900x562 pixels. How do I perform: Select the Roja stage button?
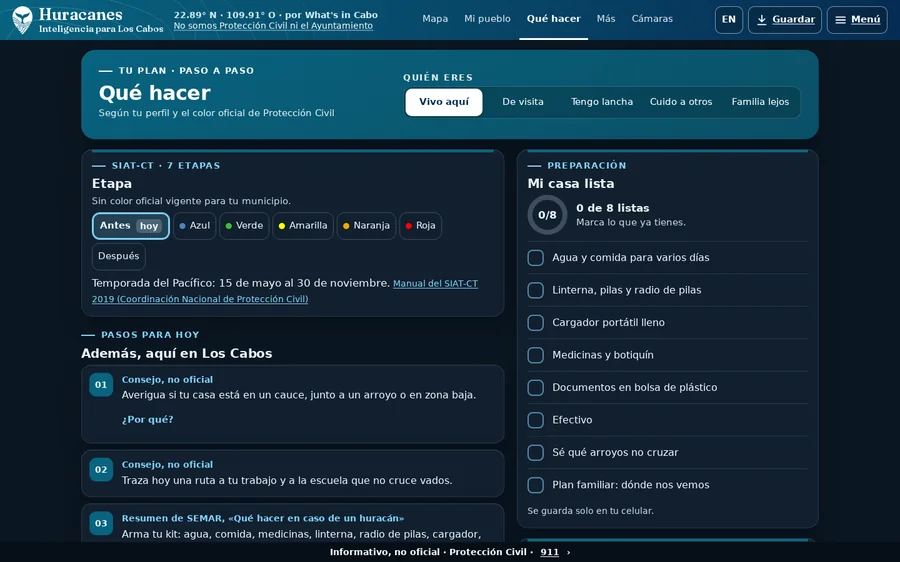pyautogui.click(x=420, y=226)
